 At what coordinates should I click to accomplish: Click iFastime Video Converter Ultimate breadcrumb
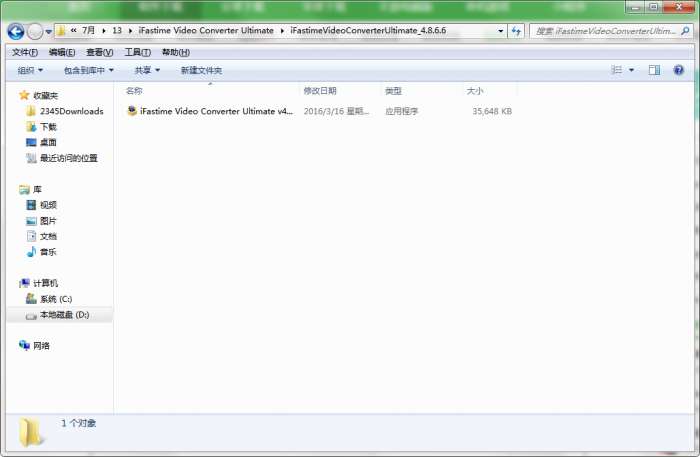pos(206,30)
